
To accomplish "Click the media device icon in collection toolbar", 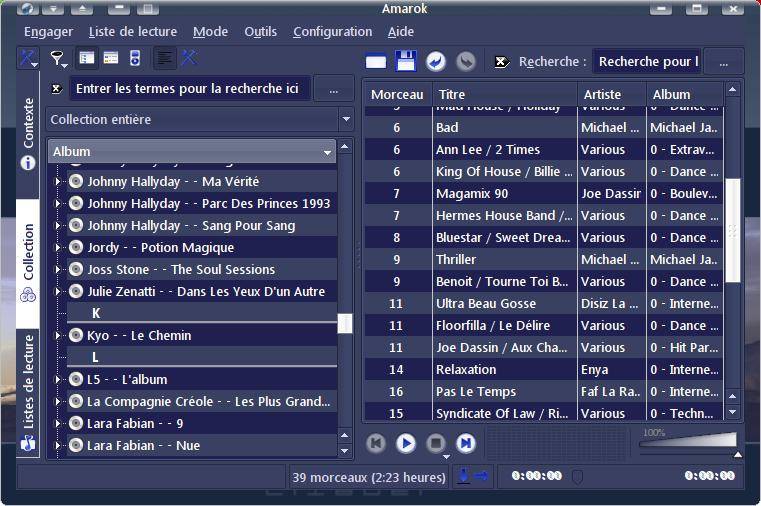I will (x=135, y=58).
